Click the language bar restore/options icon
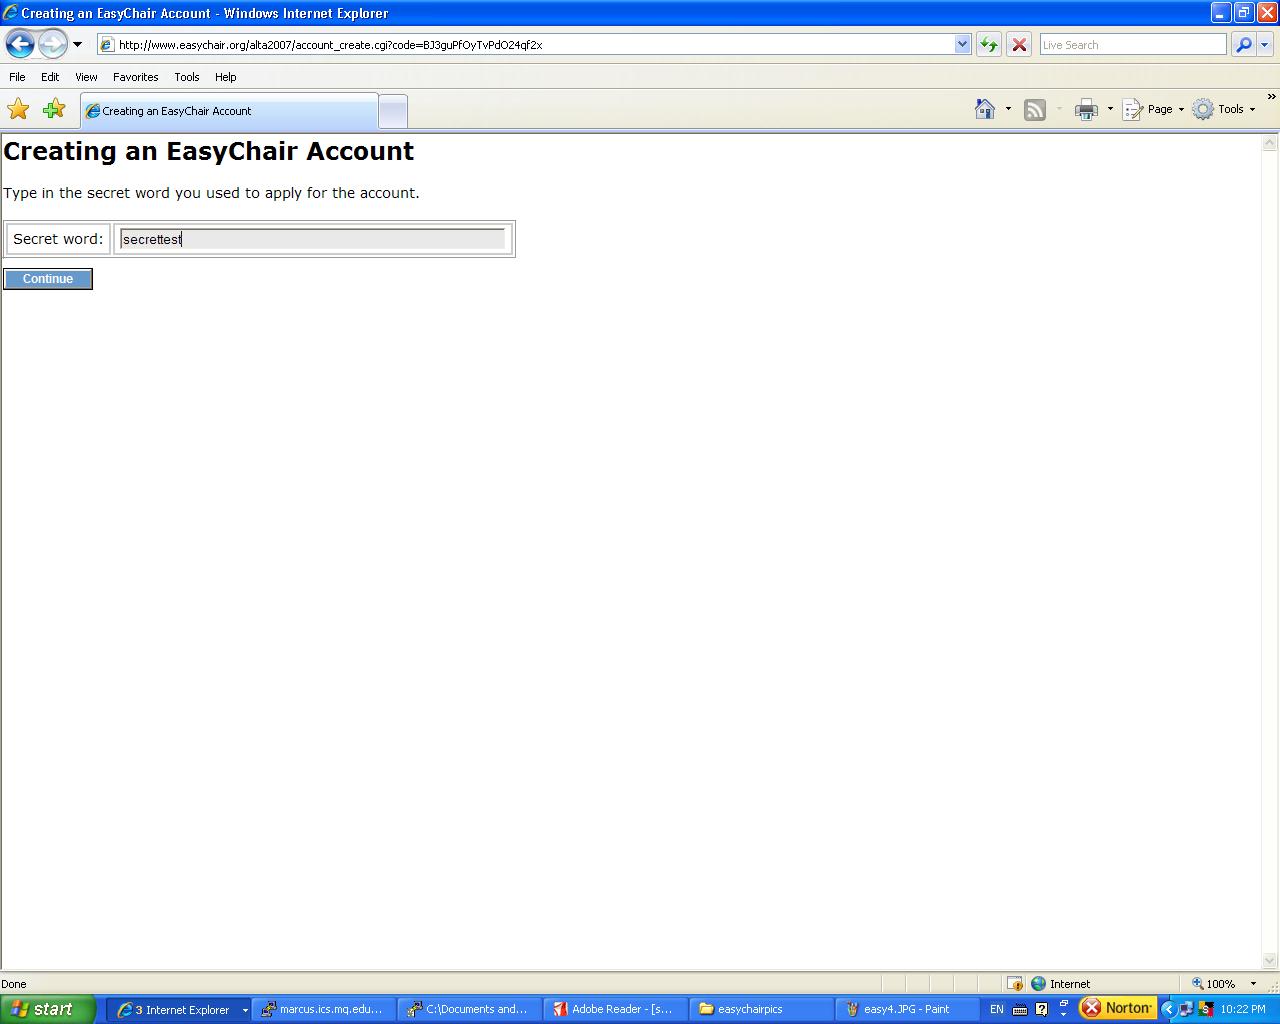Screen dimensions: 1280x1024 click(1064, 1003)
